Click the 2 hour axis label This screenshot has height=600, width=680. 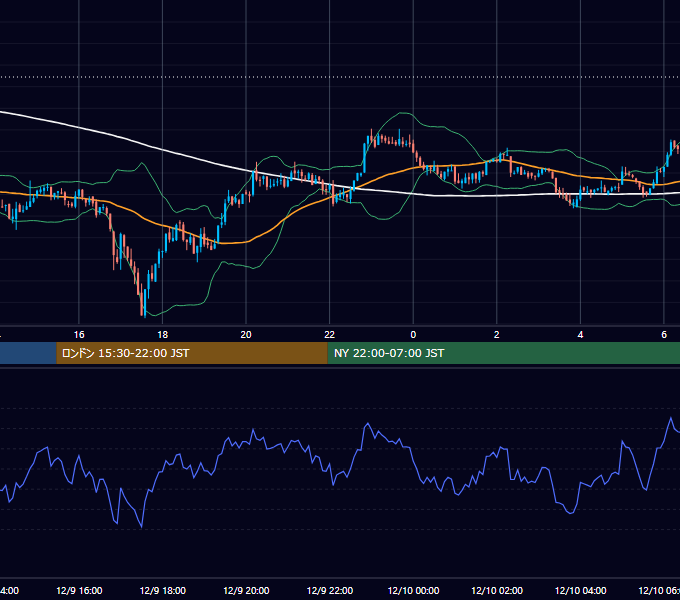coord(497,335)
